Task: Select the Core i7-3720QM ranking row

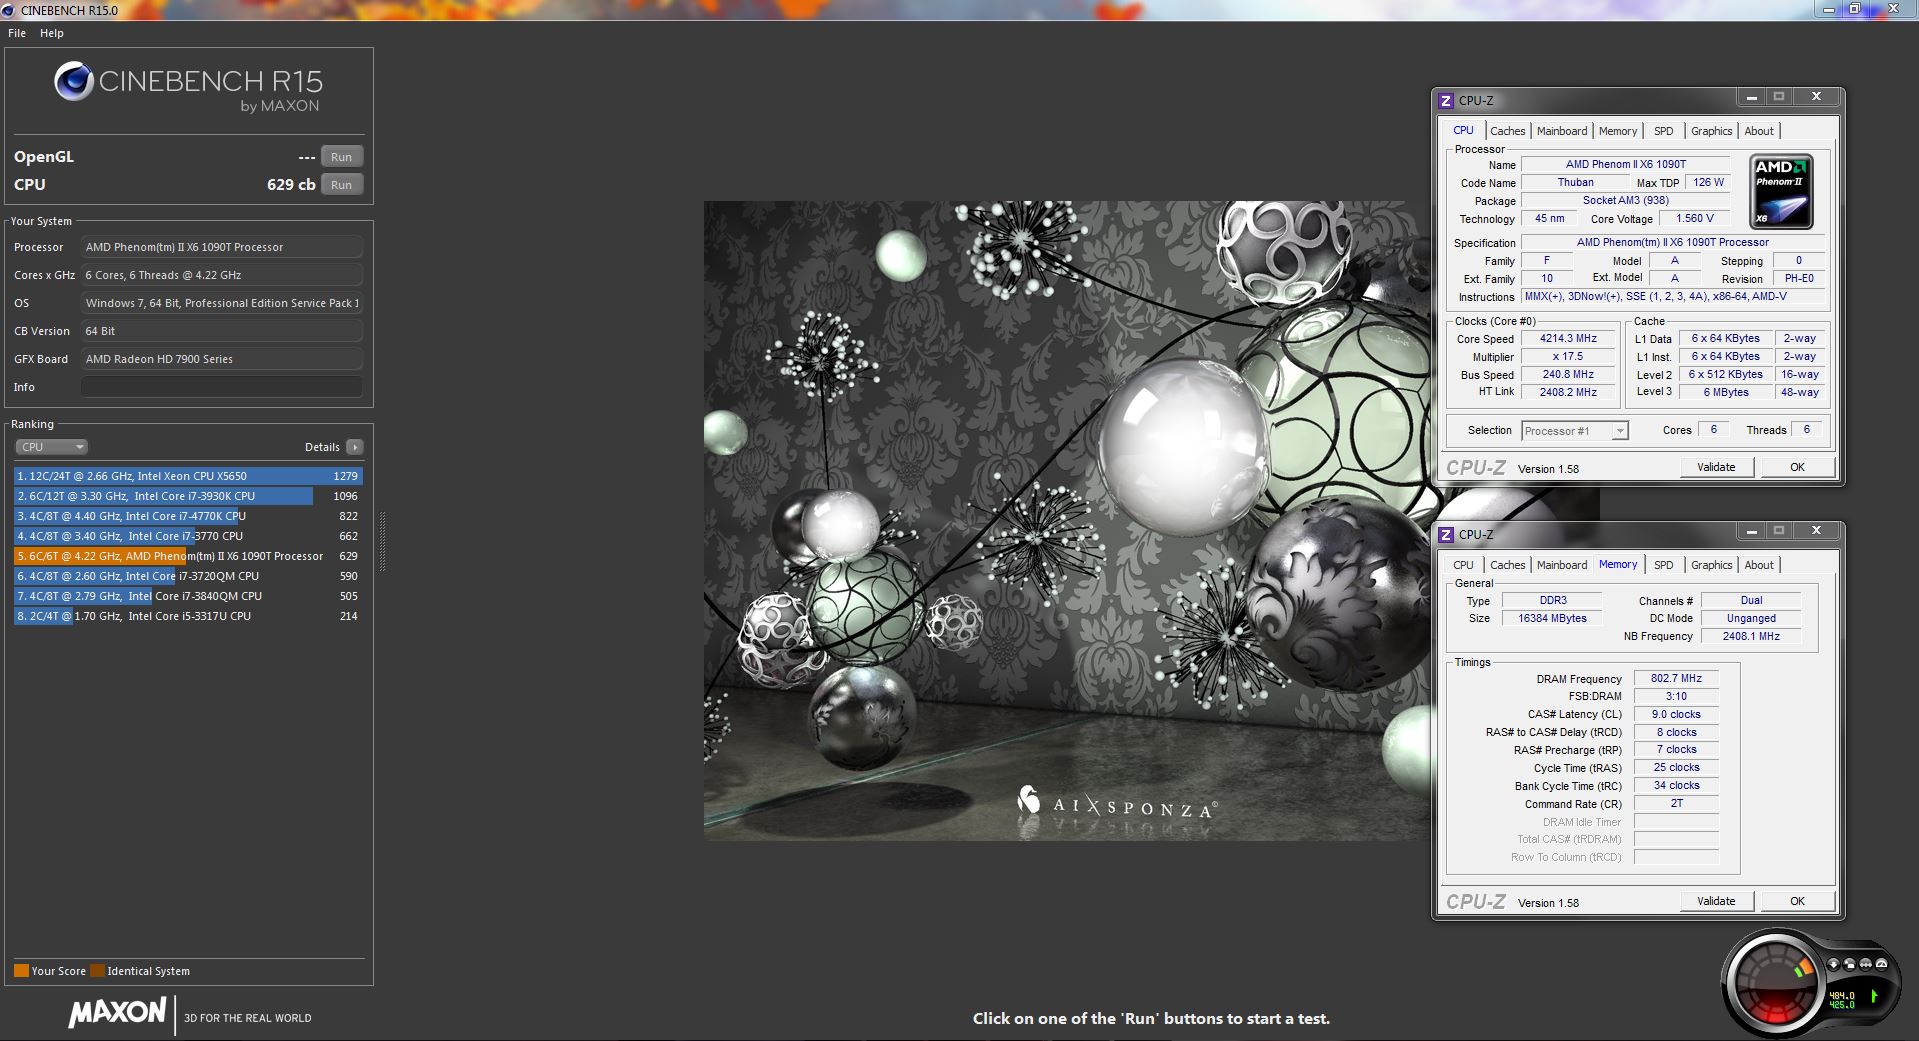Action: (188, 576)
